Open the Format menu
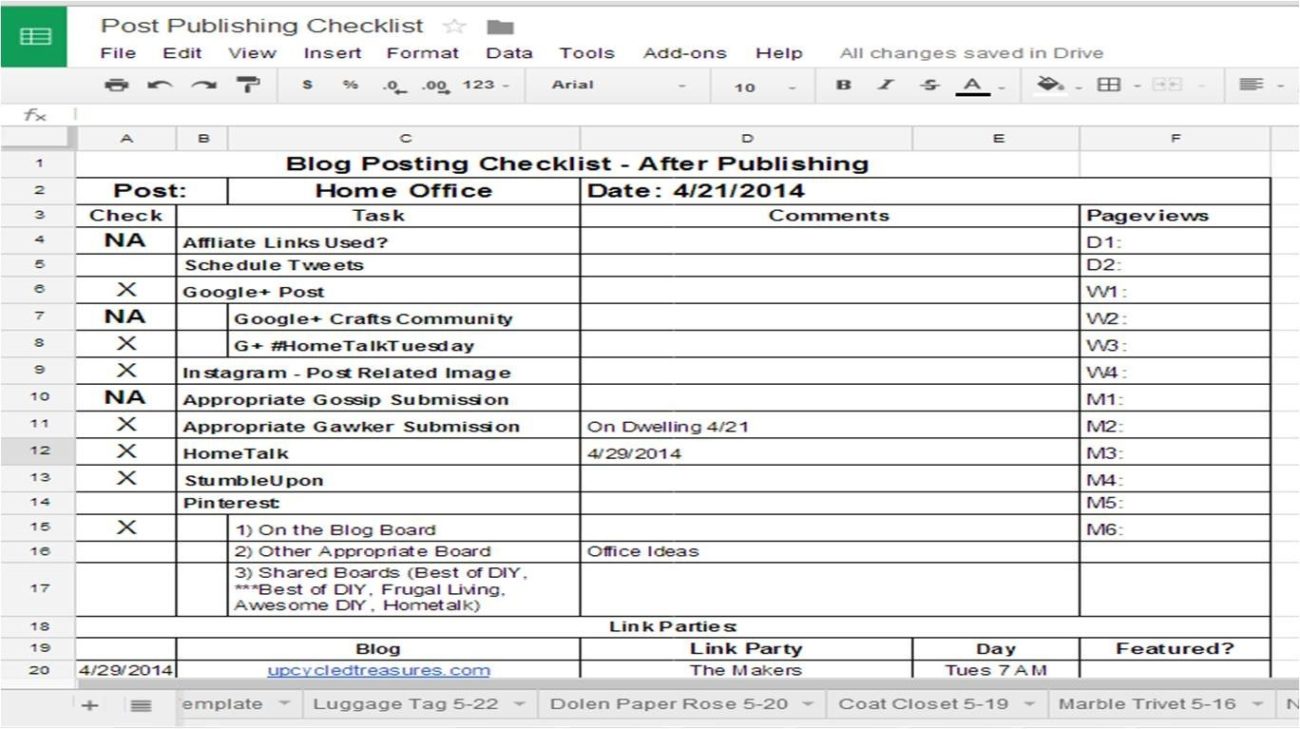1300x729 pixels. [422, 53]
